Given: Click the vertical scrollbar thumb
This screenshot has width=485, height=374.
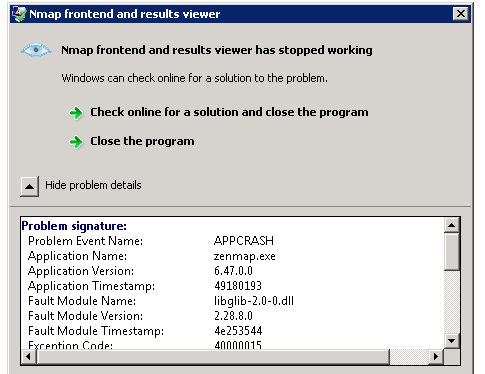Looking at the screenshot, I should pos(452,251).
